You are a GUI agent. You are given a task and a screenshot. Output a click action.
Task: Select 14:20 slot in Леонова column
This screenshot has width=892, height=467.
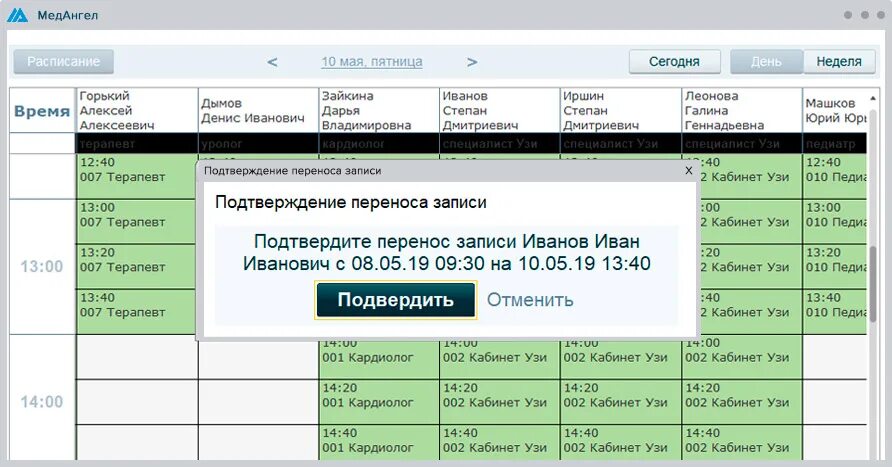click(x=742, y=402)
